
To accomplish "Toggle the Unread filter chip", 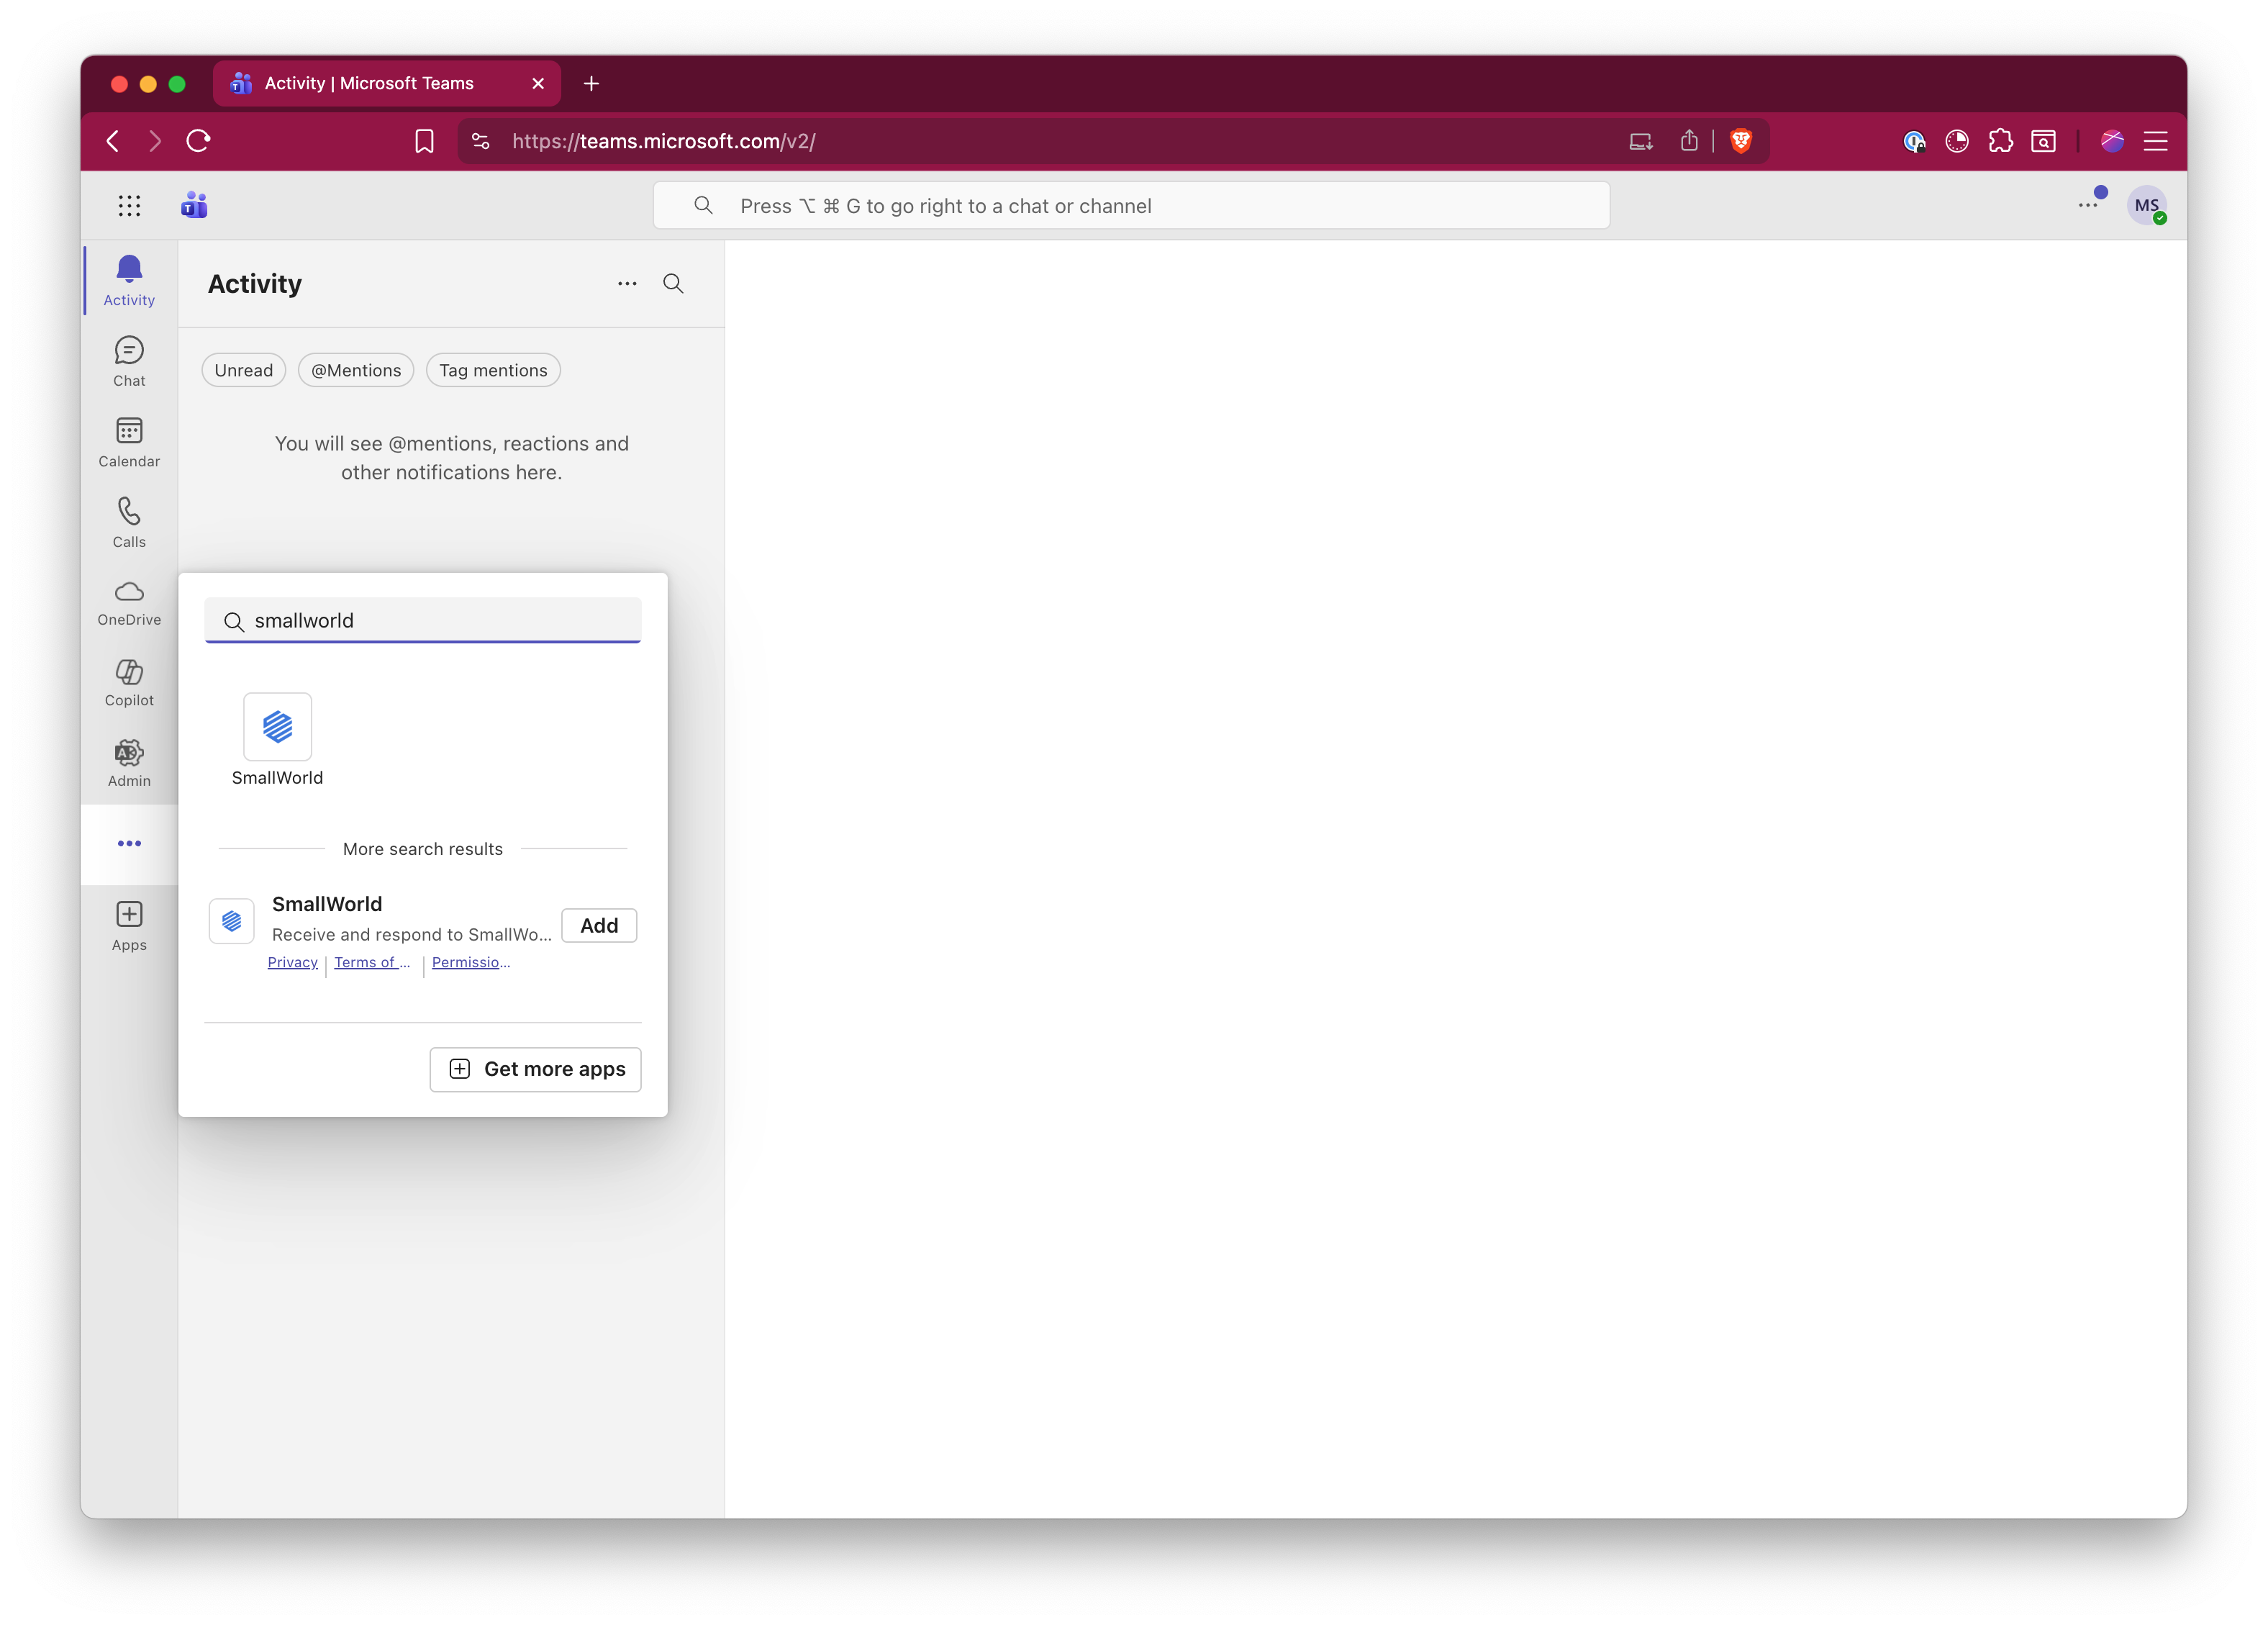I will pos(243,370).
